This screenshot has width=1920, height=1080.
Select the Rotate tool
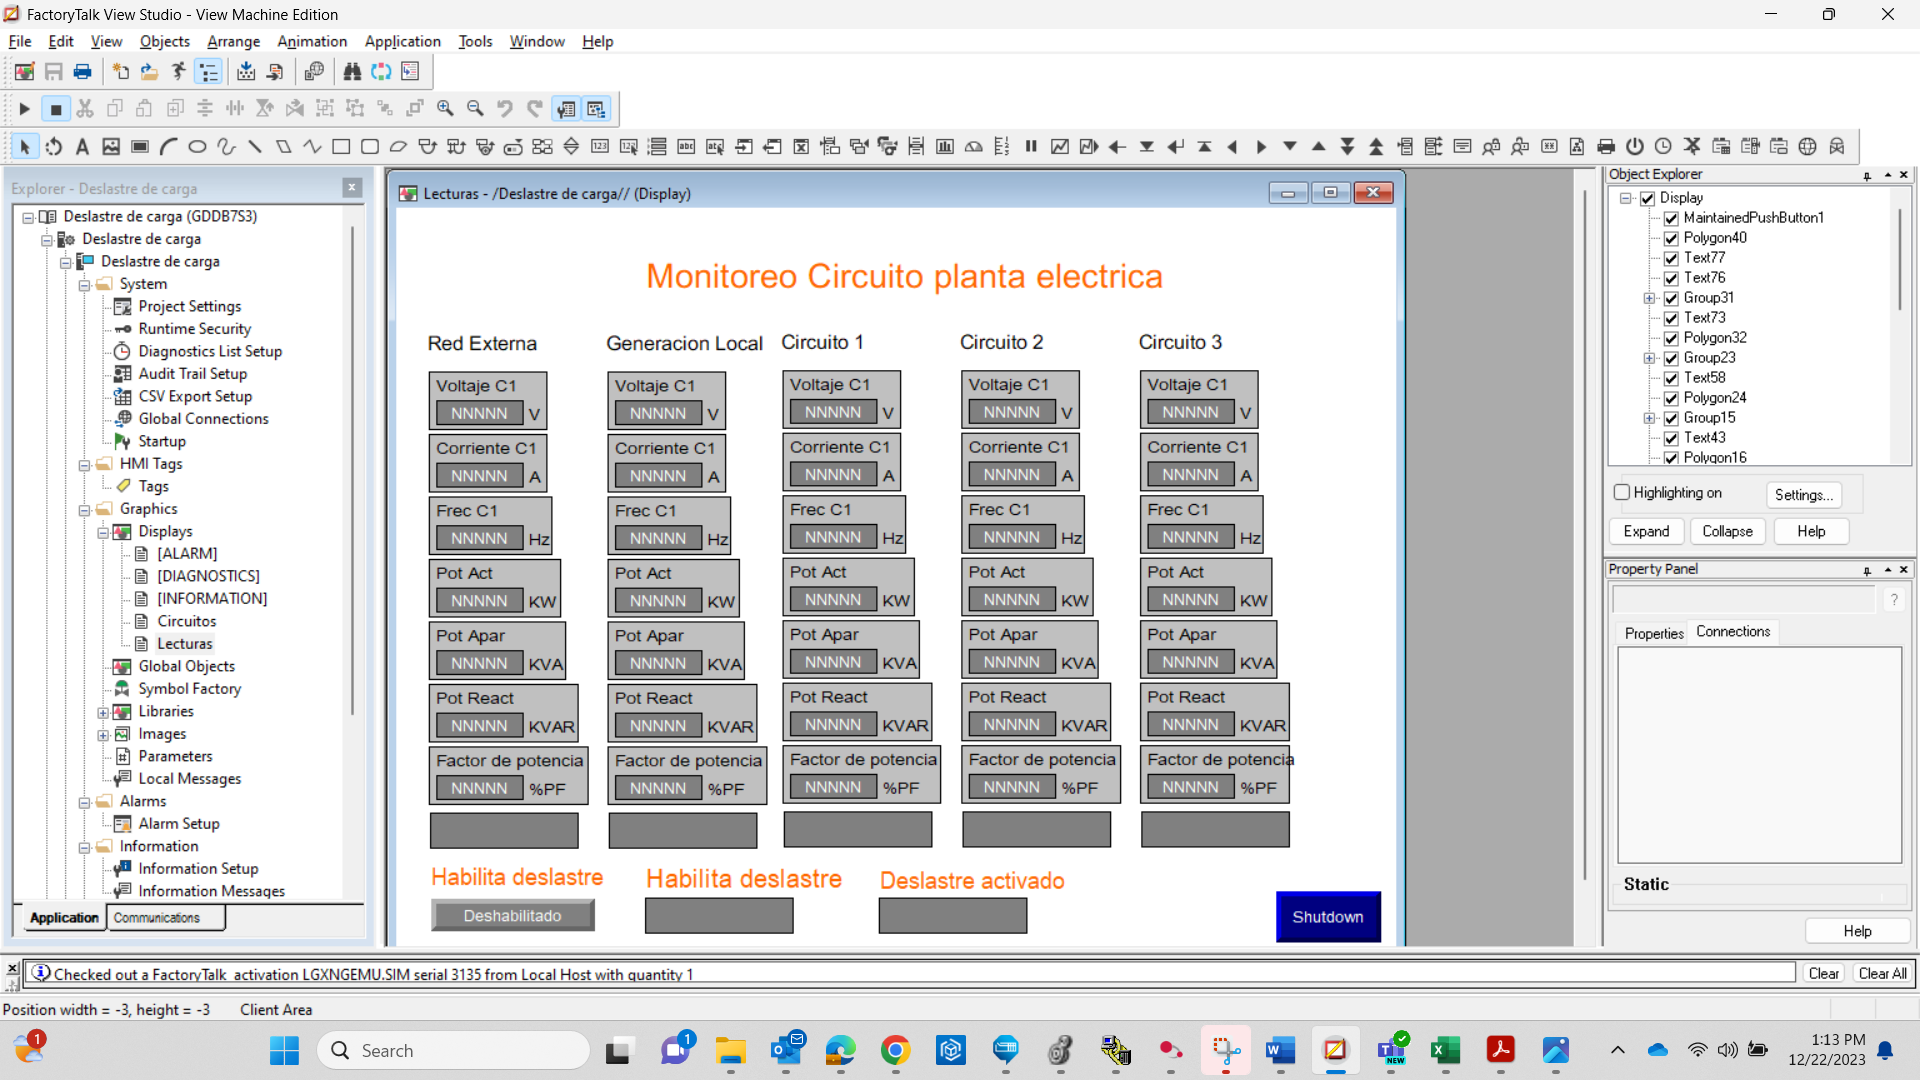(x=54, y=147)
